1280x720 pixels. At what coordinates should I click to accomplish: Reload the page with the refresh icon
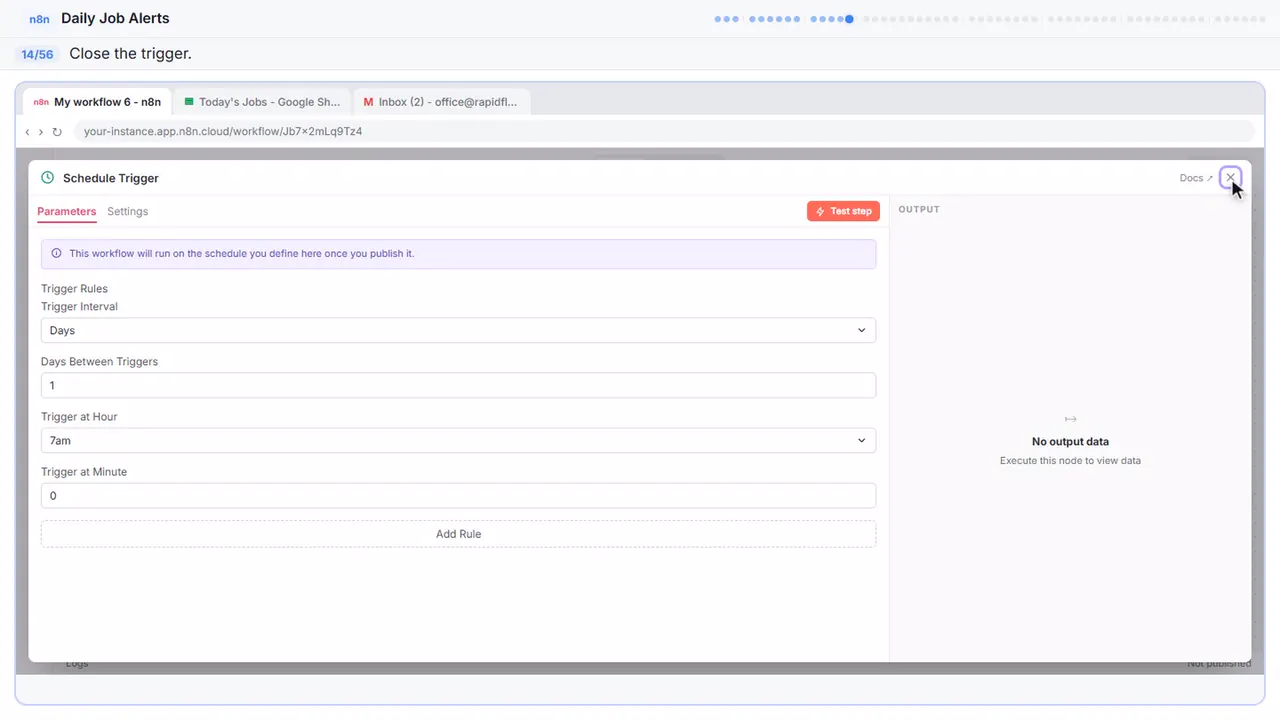(57, 131)
